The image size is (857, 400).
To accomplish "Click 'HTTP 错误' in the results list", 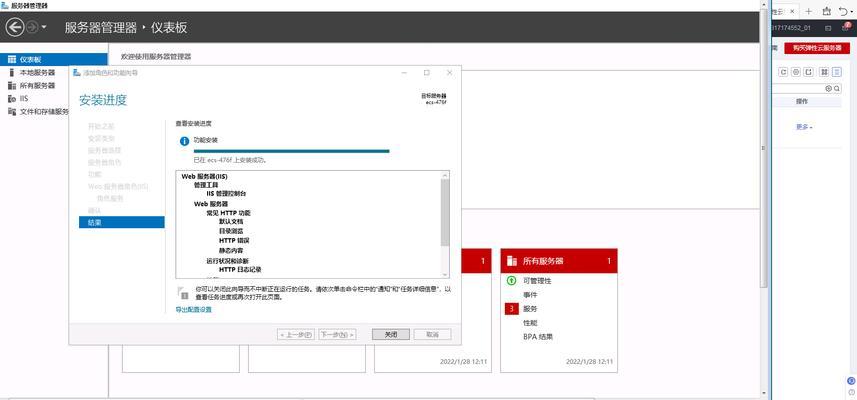I will click(234, 240).
